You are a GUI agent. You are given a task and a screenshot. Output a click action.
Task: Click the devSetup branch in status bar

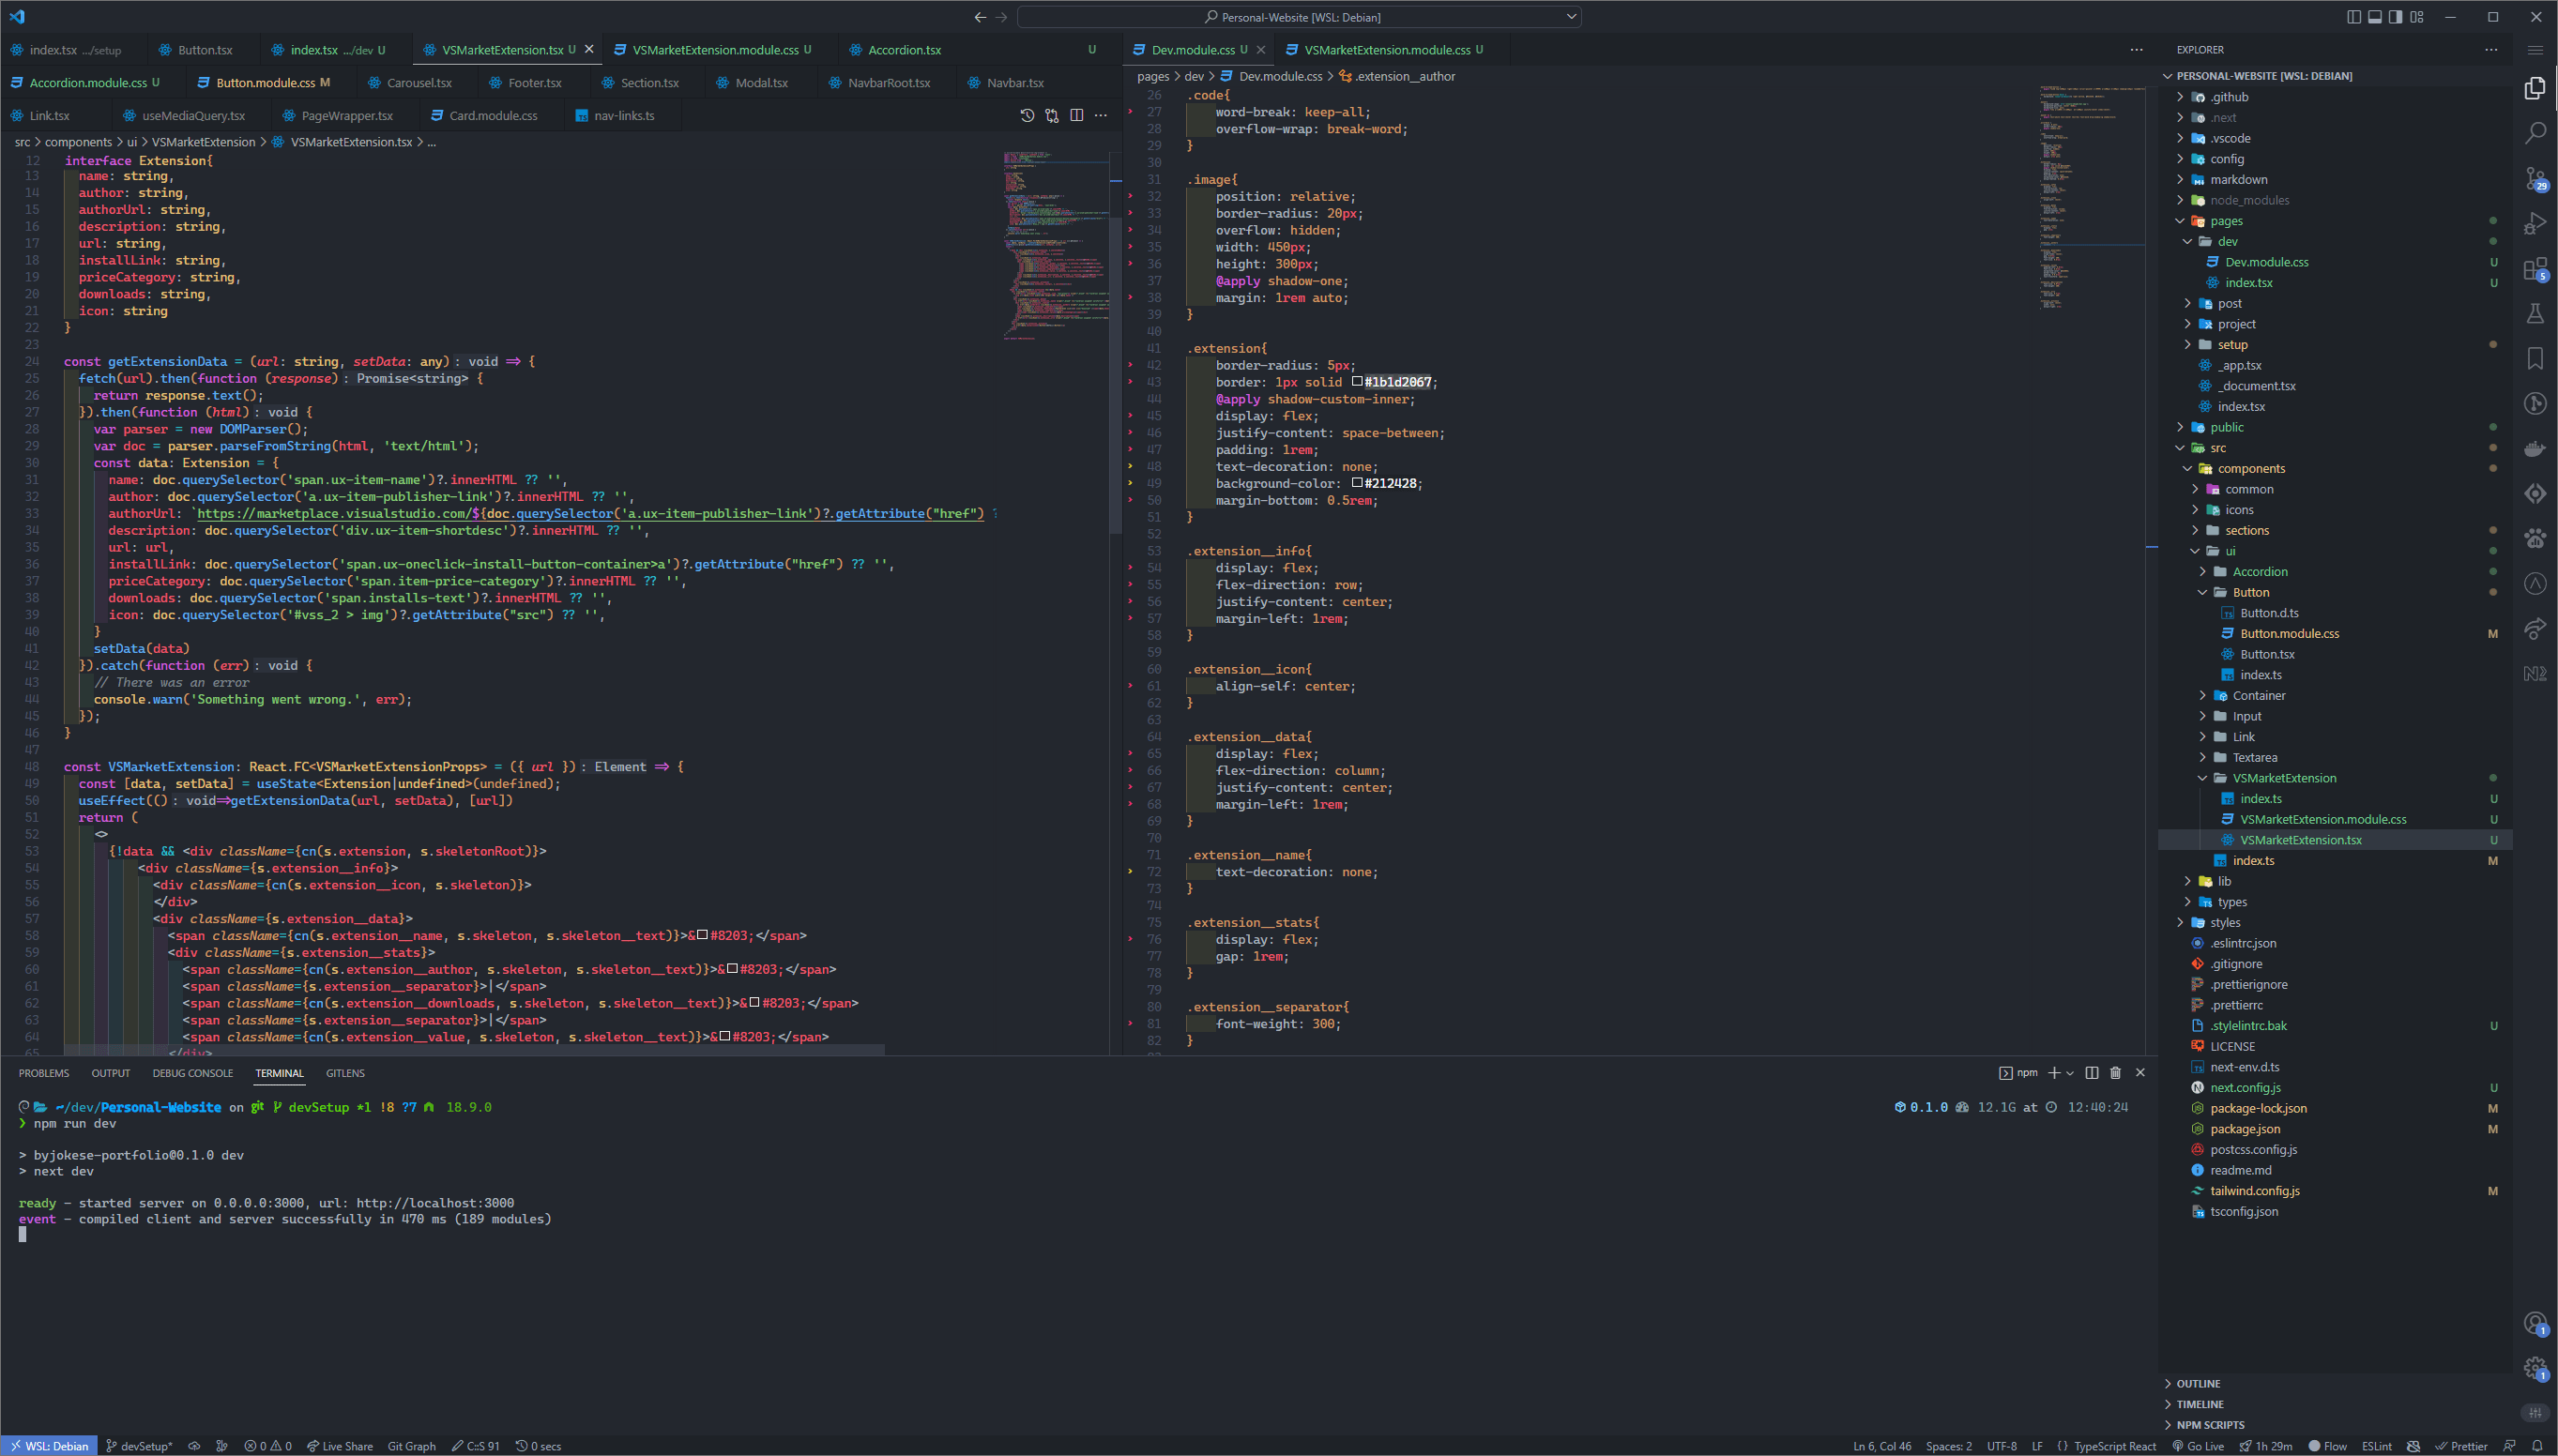click(139, 1446)
